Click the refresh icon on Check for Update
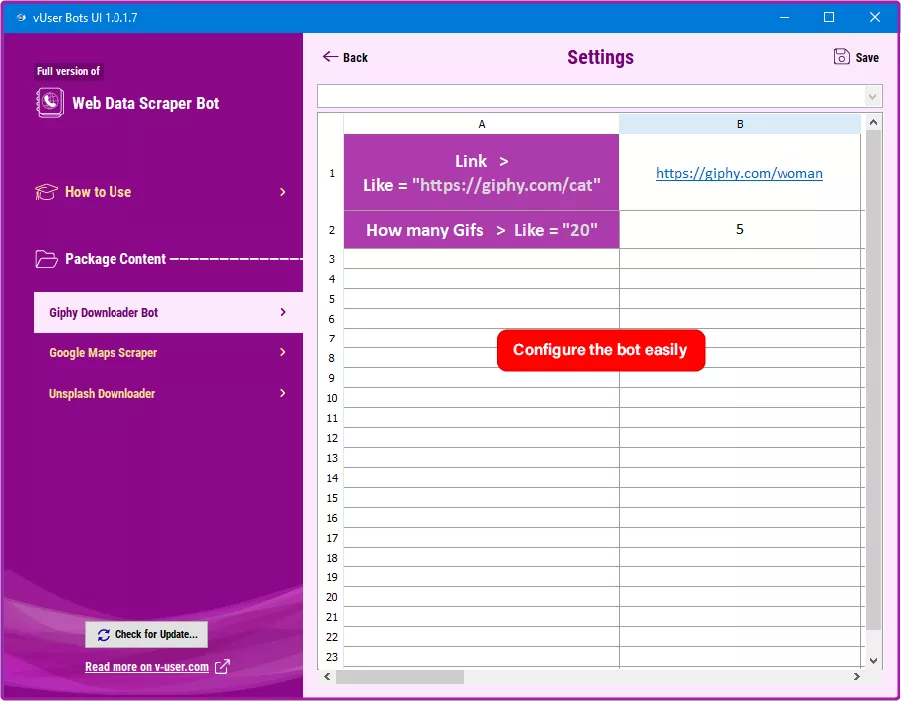 [103, 635]
